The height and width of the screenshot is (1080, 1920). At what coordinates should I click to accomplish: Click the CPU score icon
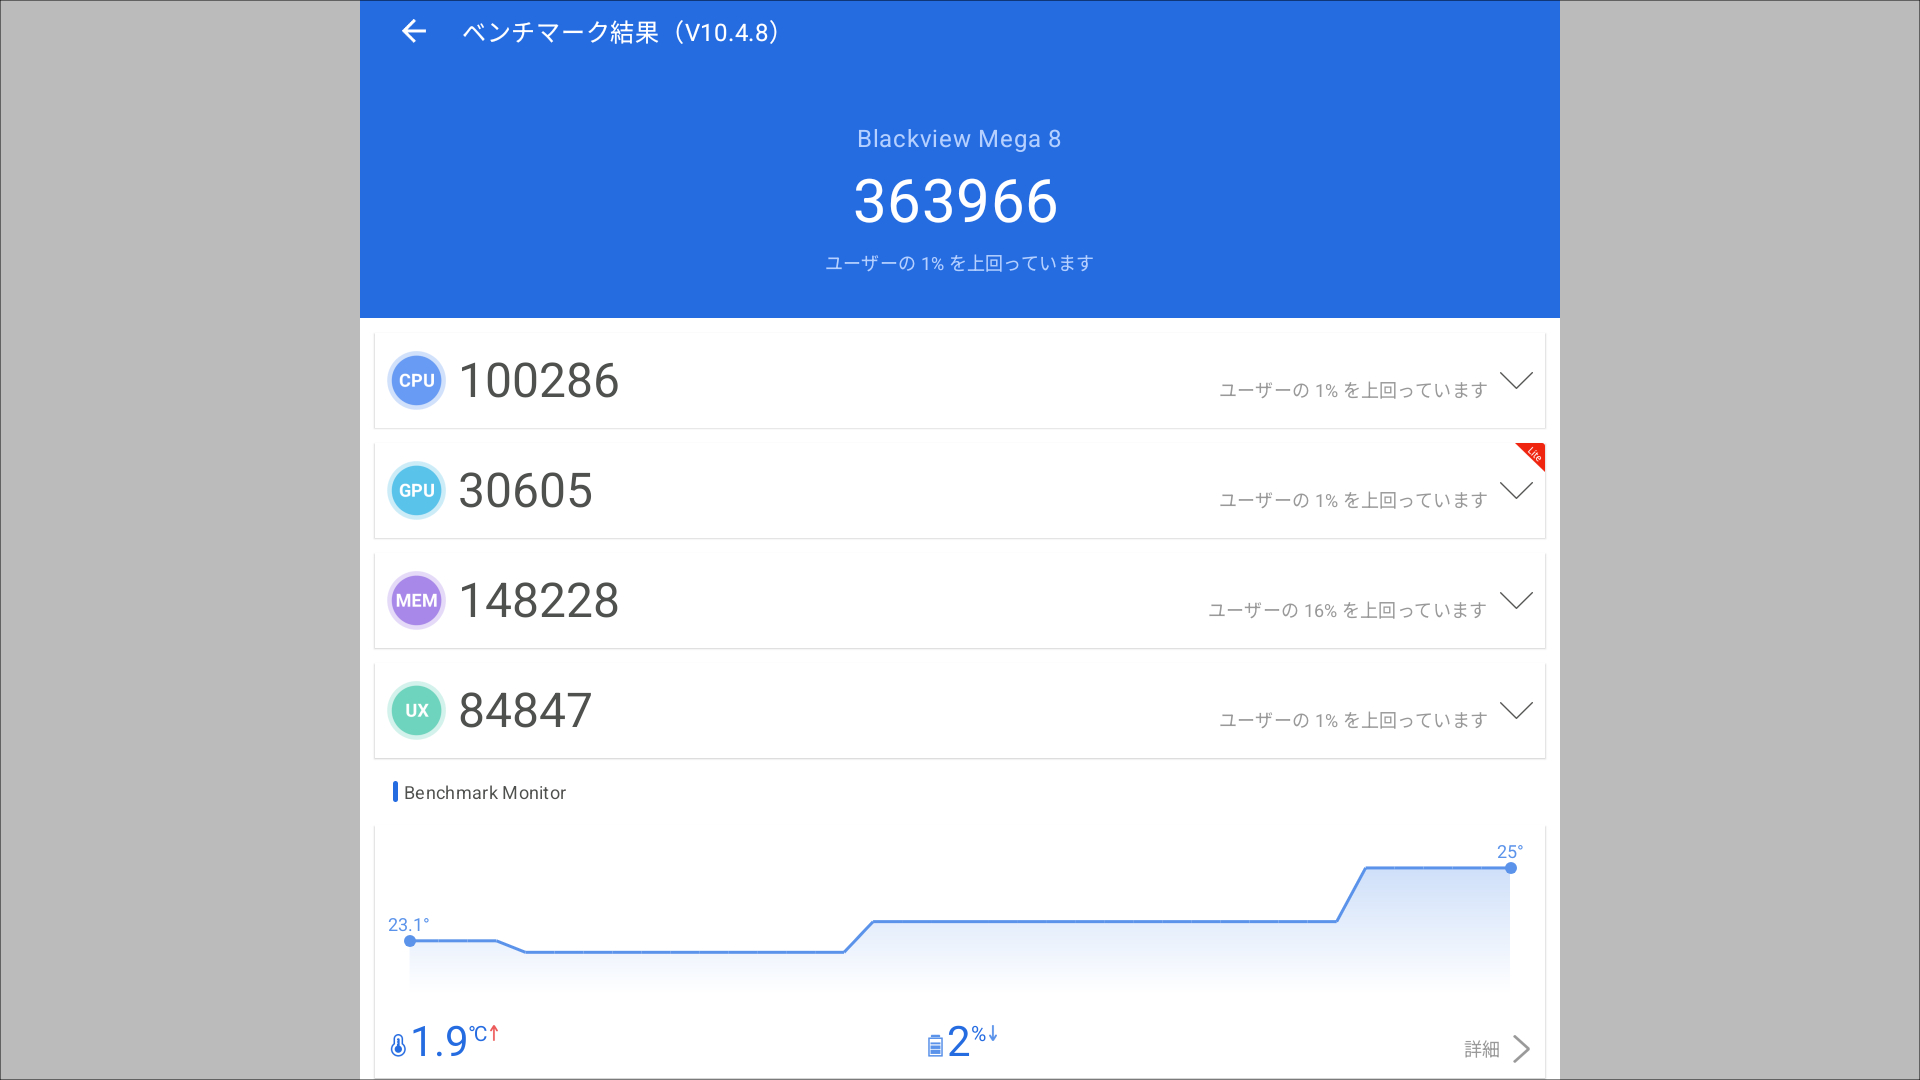[x=416, y=380]
